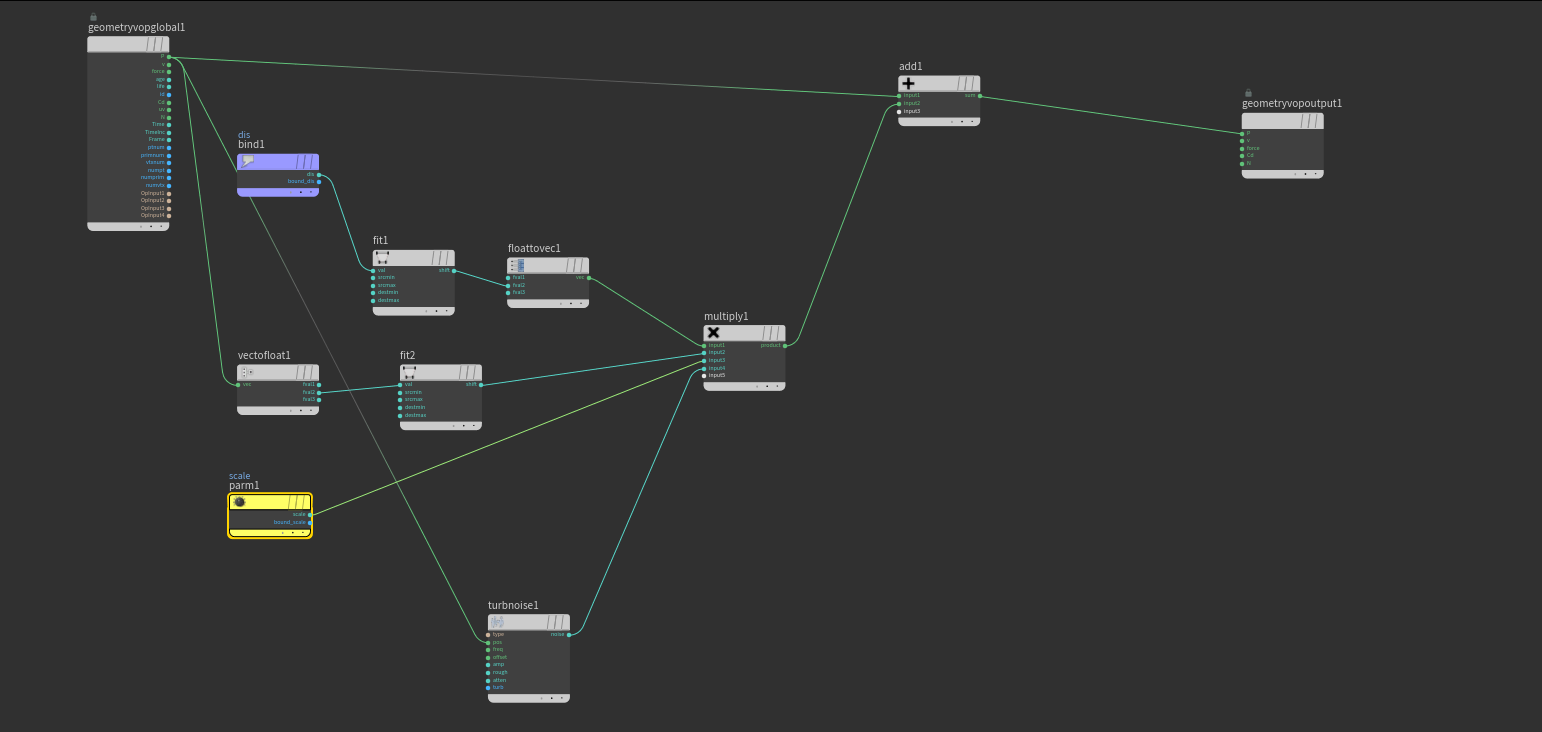Screen dimensions: 1542x732
Task: Expand detail dots on multiply1 footer
Action: [x=767, y=386]
